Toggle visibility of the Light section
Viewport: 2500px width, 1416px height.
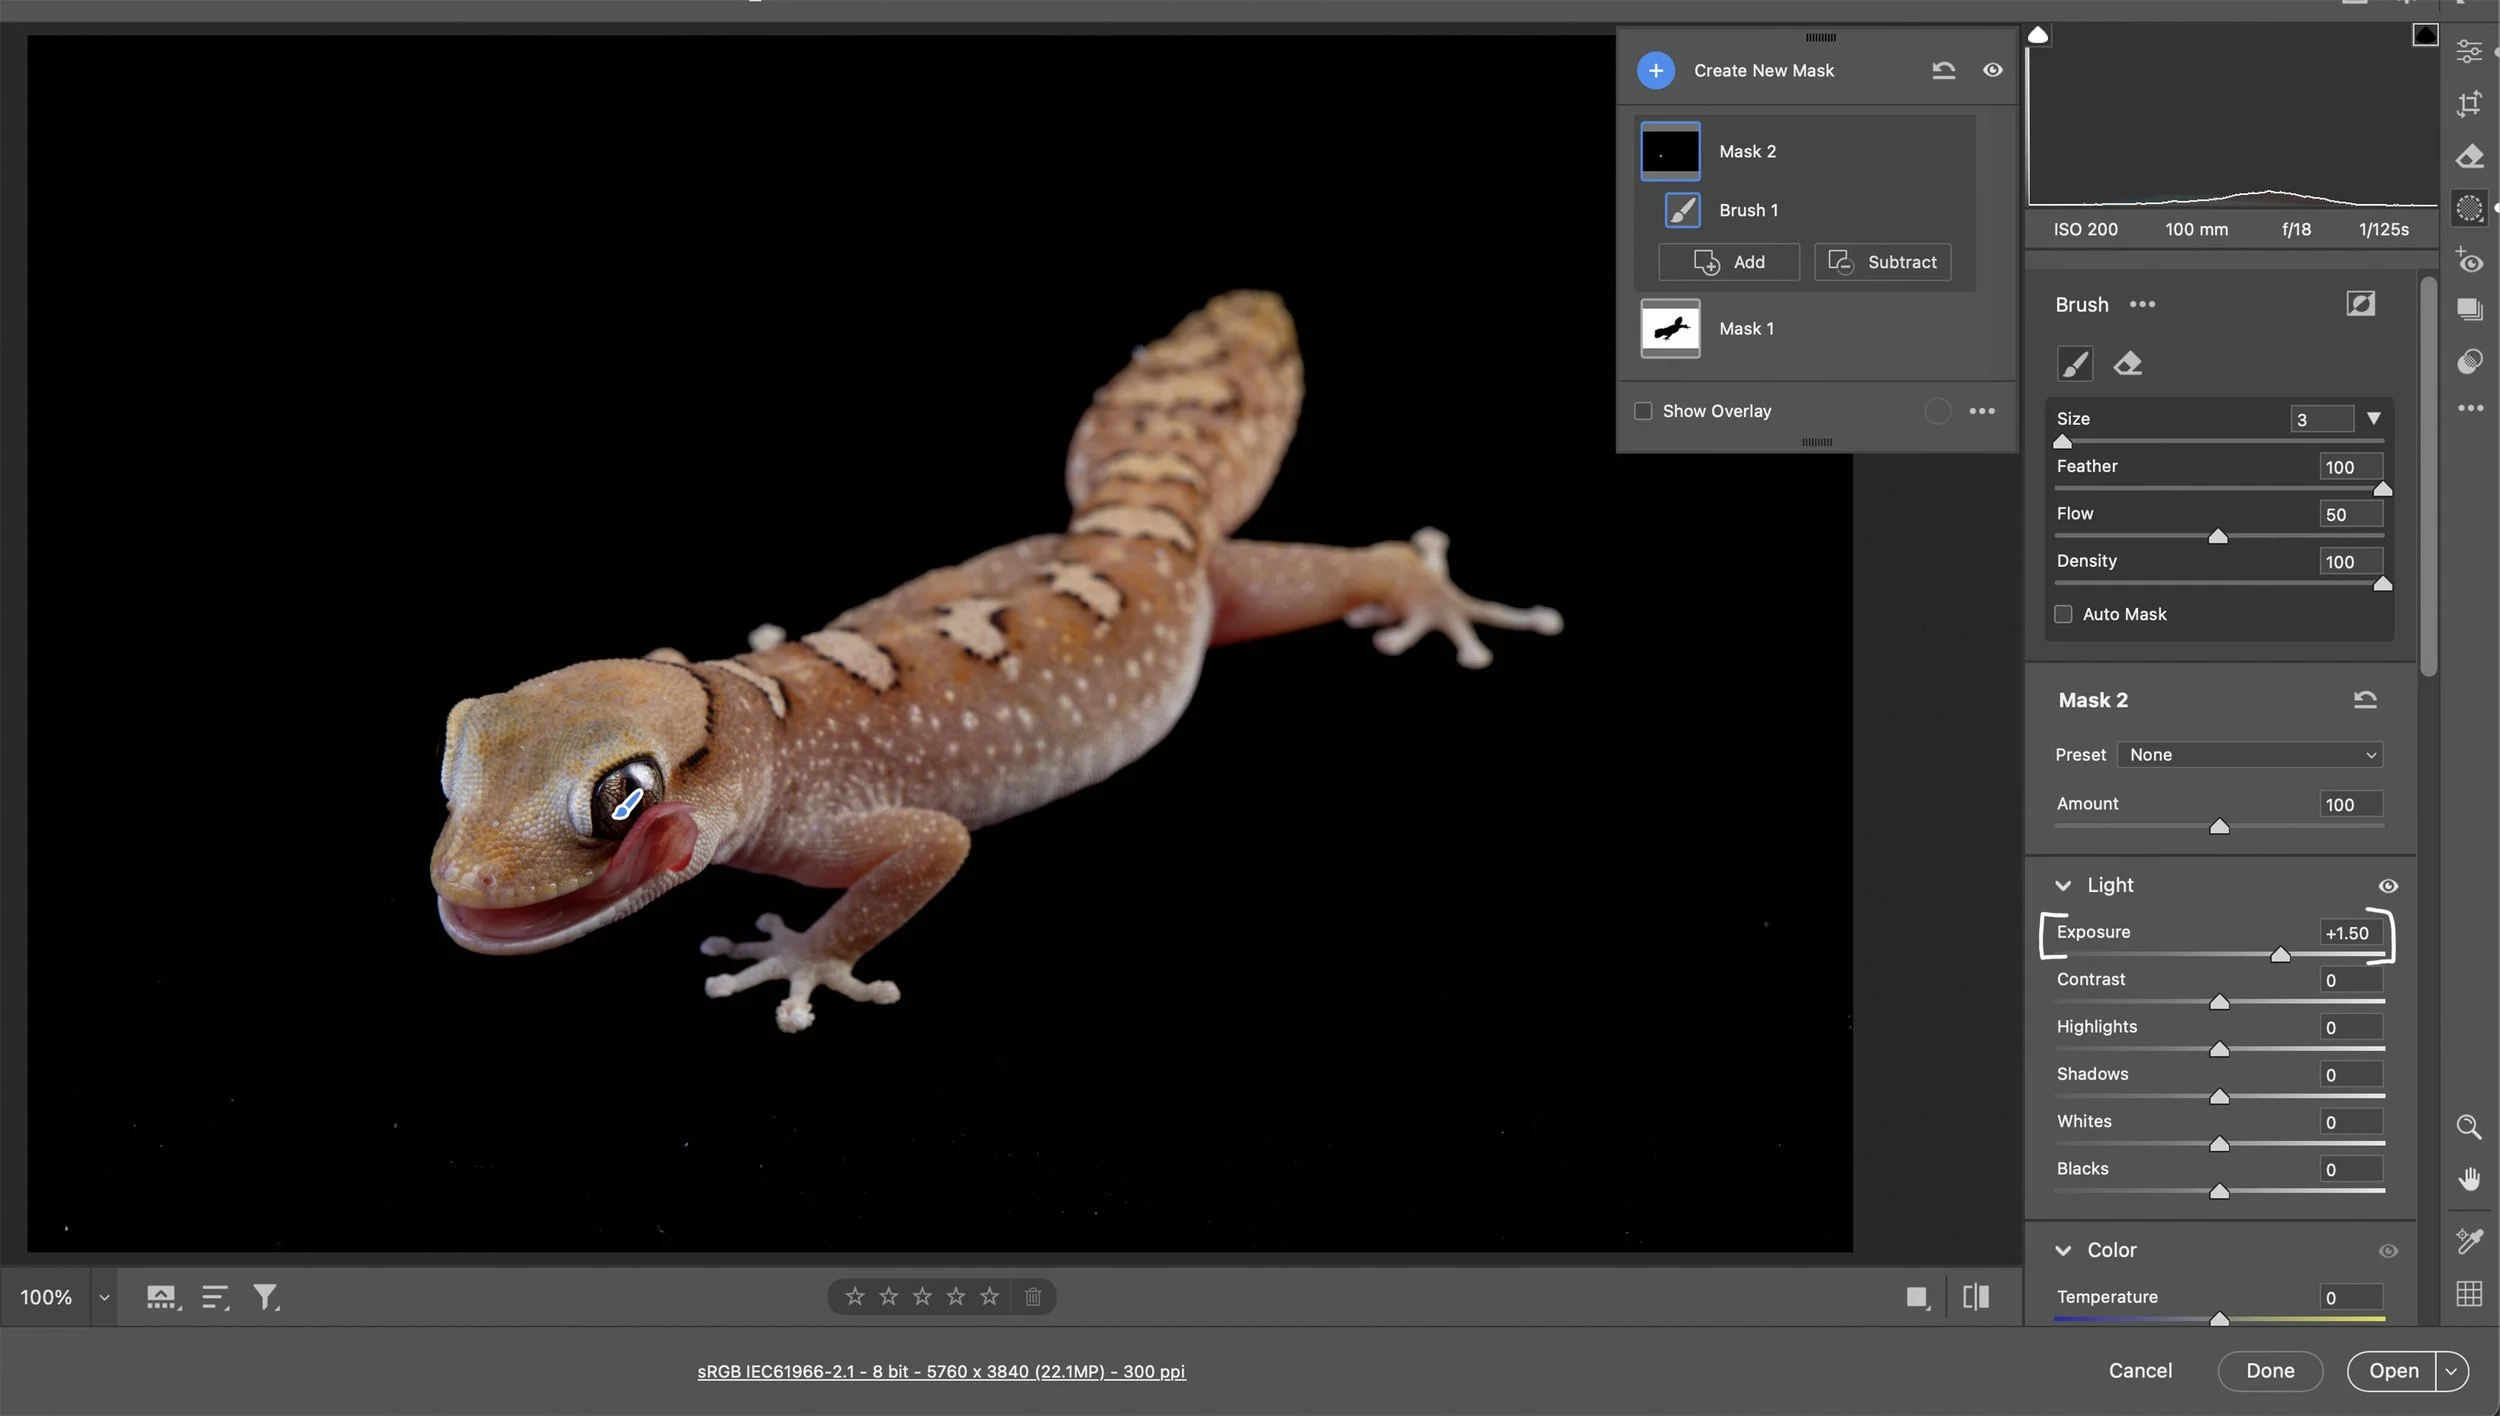click(2390, 886)
